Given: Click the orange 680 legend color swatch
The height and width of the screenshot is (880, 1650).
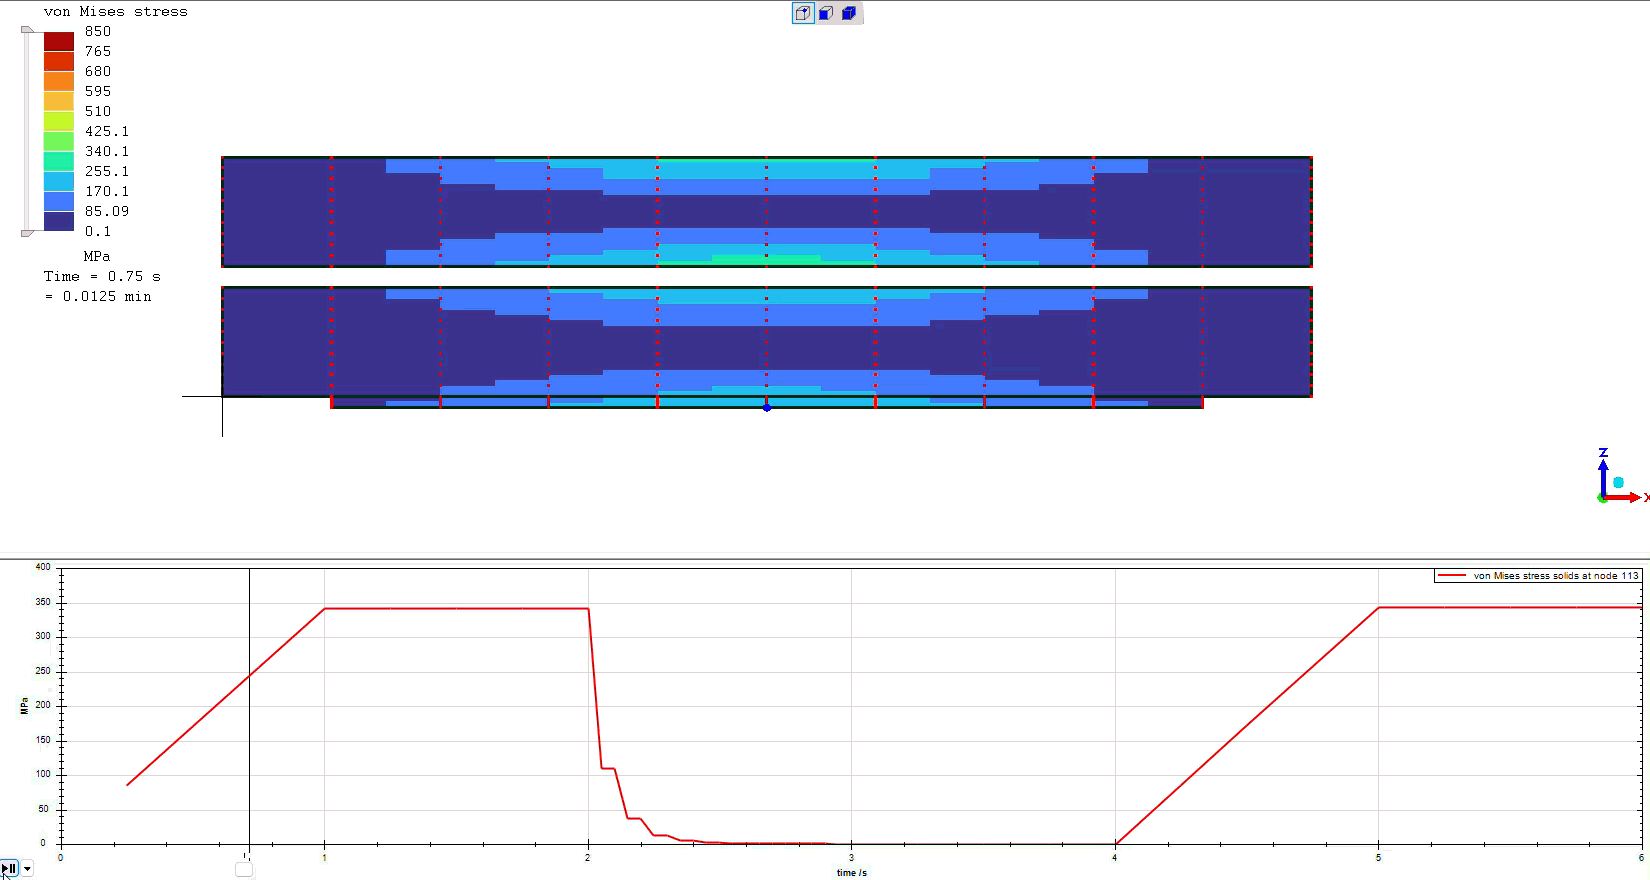Looking at the screenshot, I should point(59,81).
